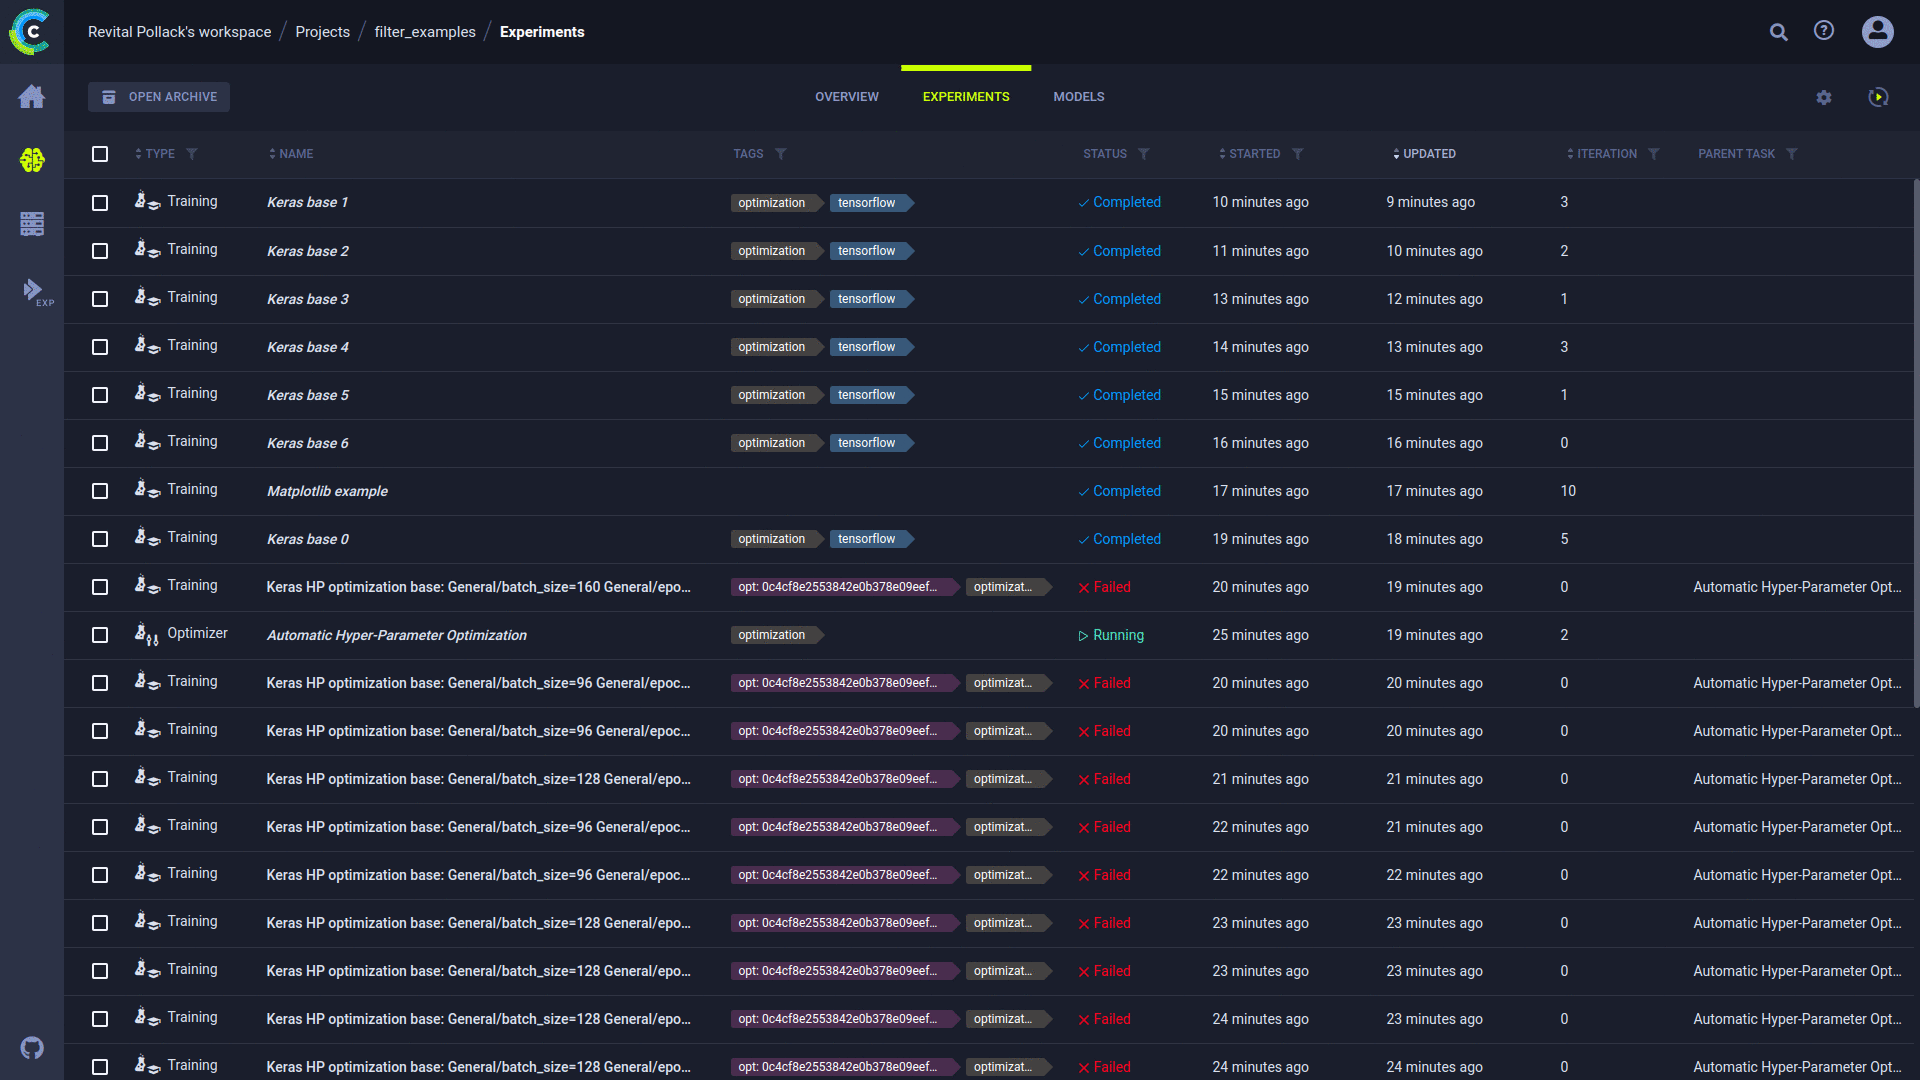Open the user profile avatar
Screen dimensions: 1920x1080
coord(1878,32)
